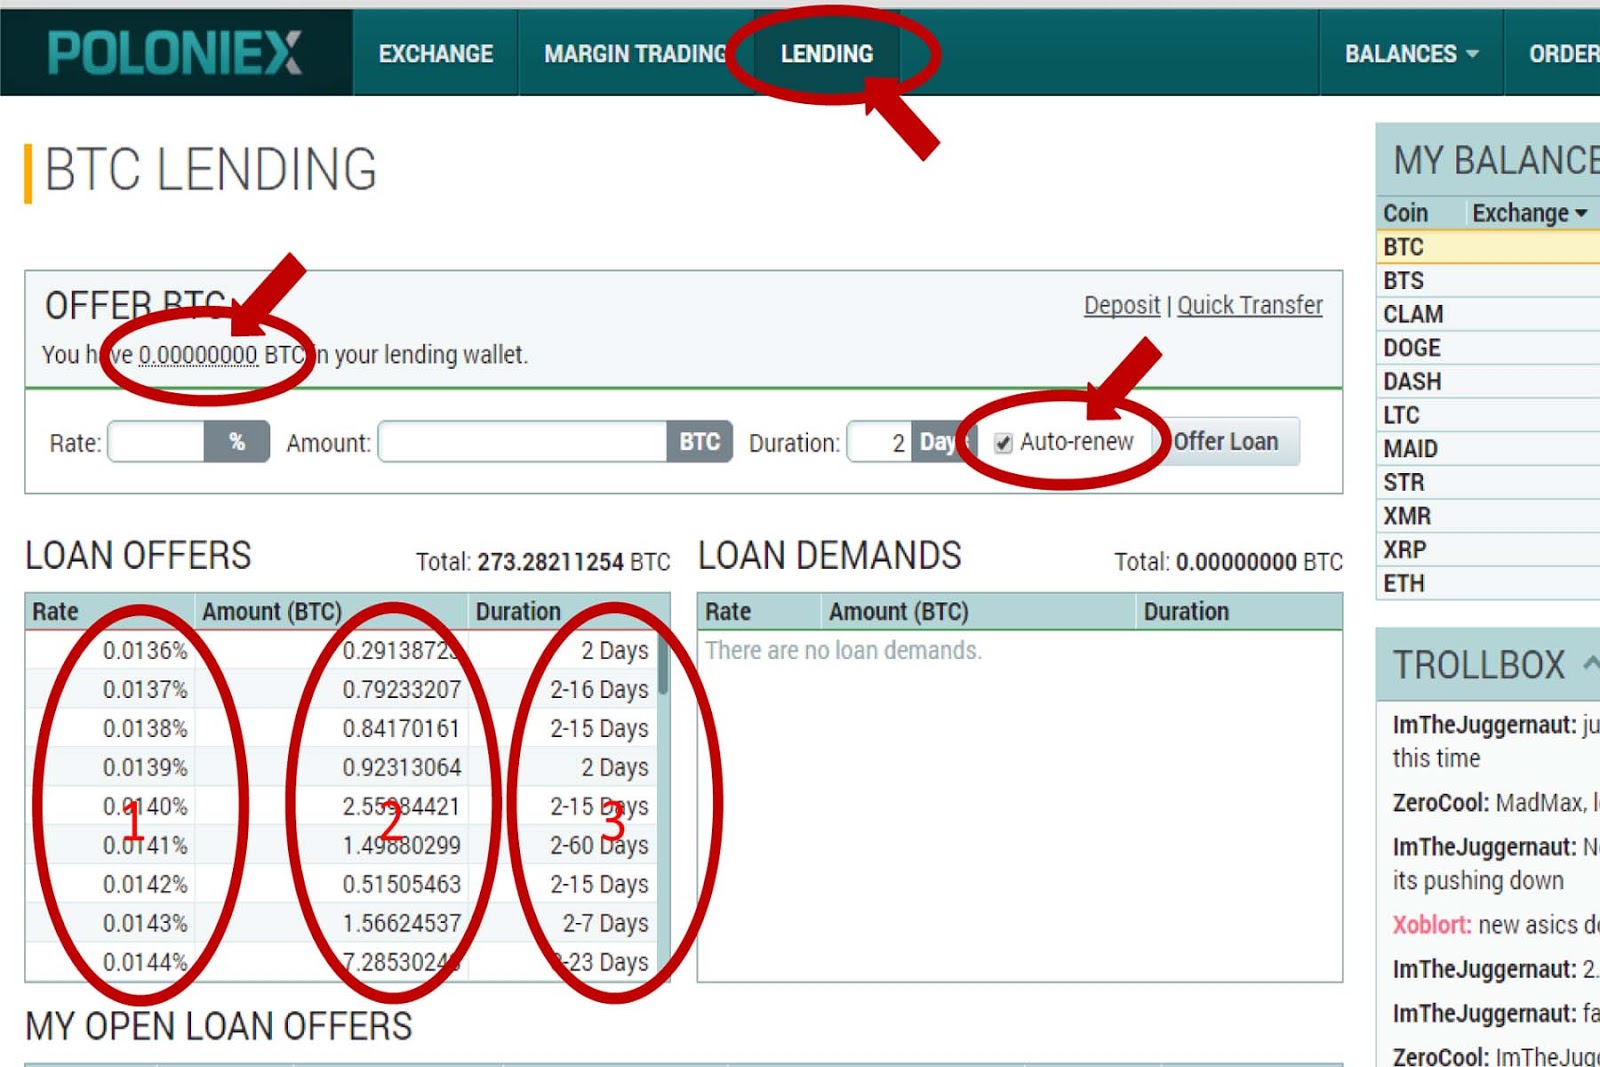
Task: Select the 0.0138% loan offer rate
Action: pos(145,728)
